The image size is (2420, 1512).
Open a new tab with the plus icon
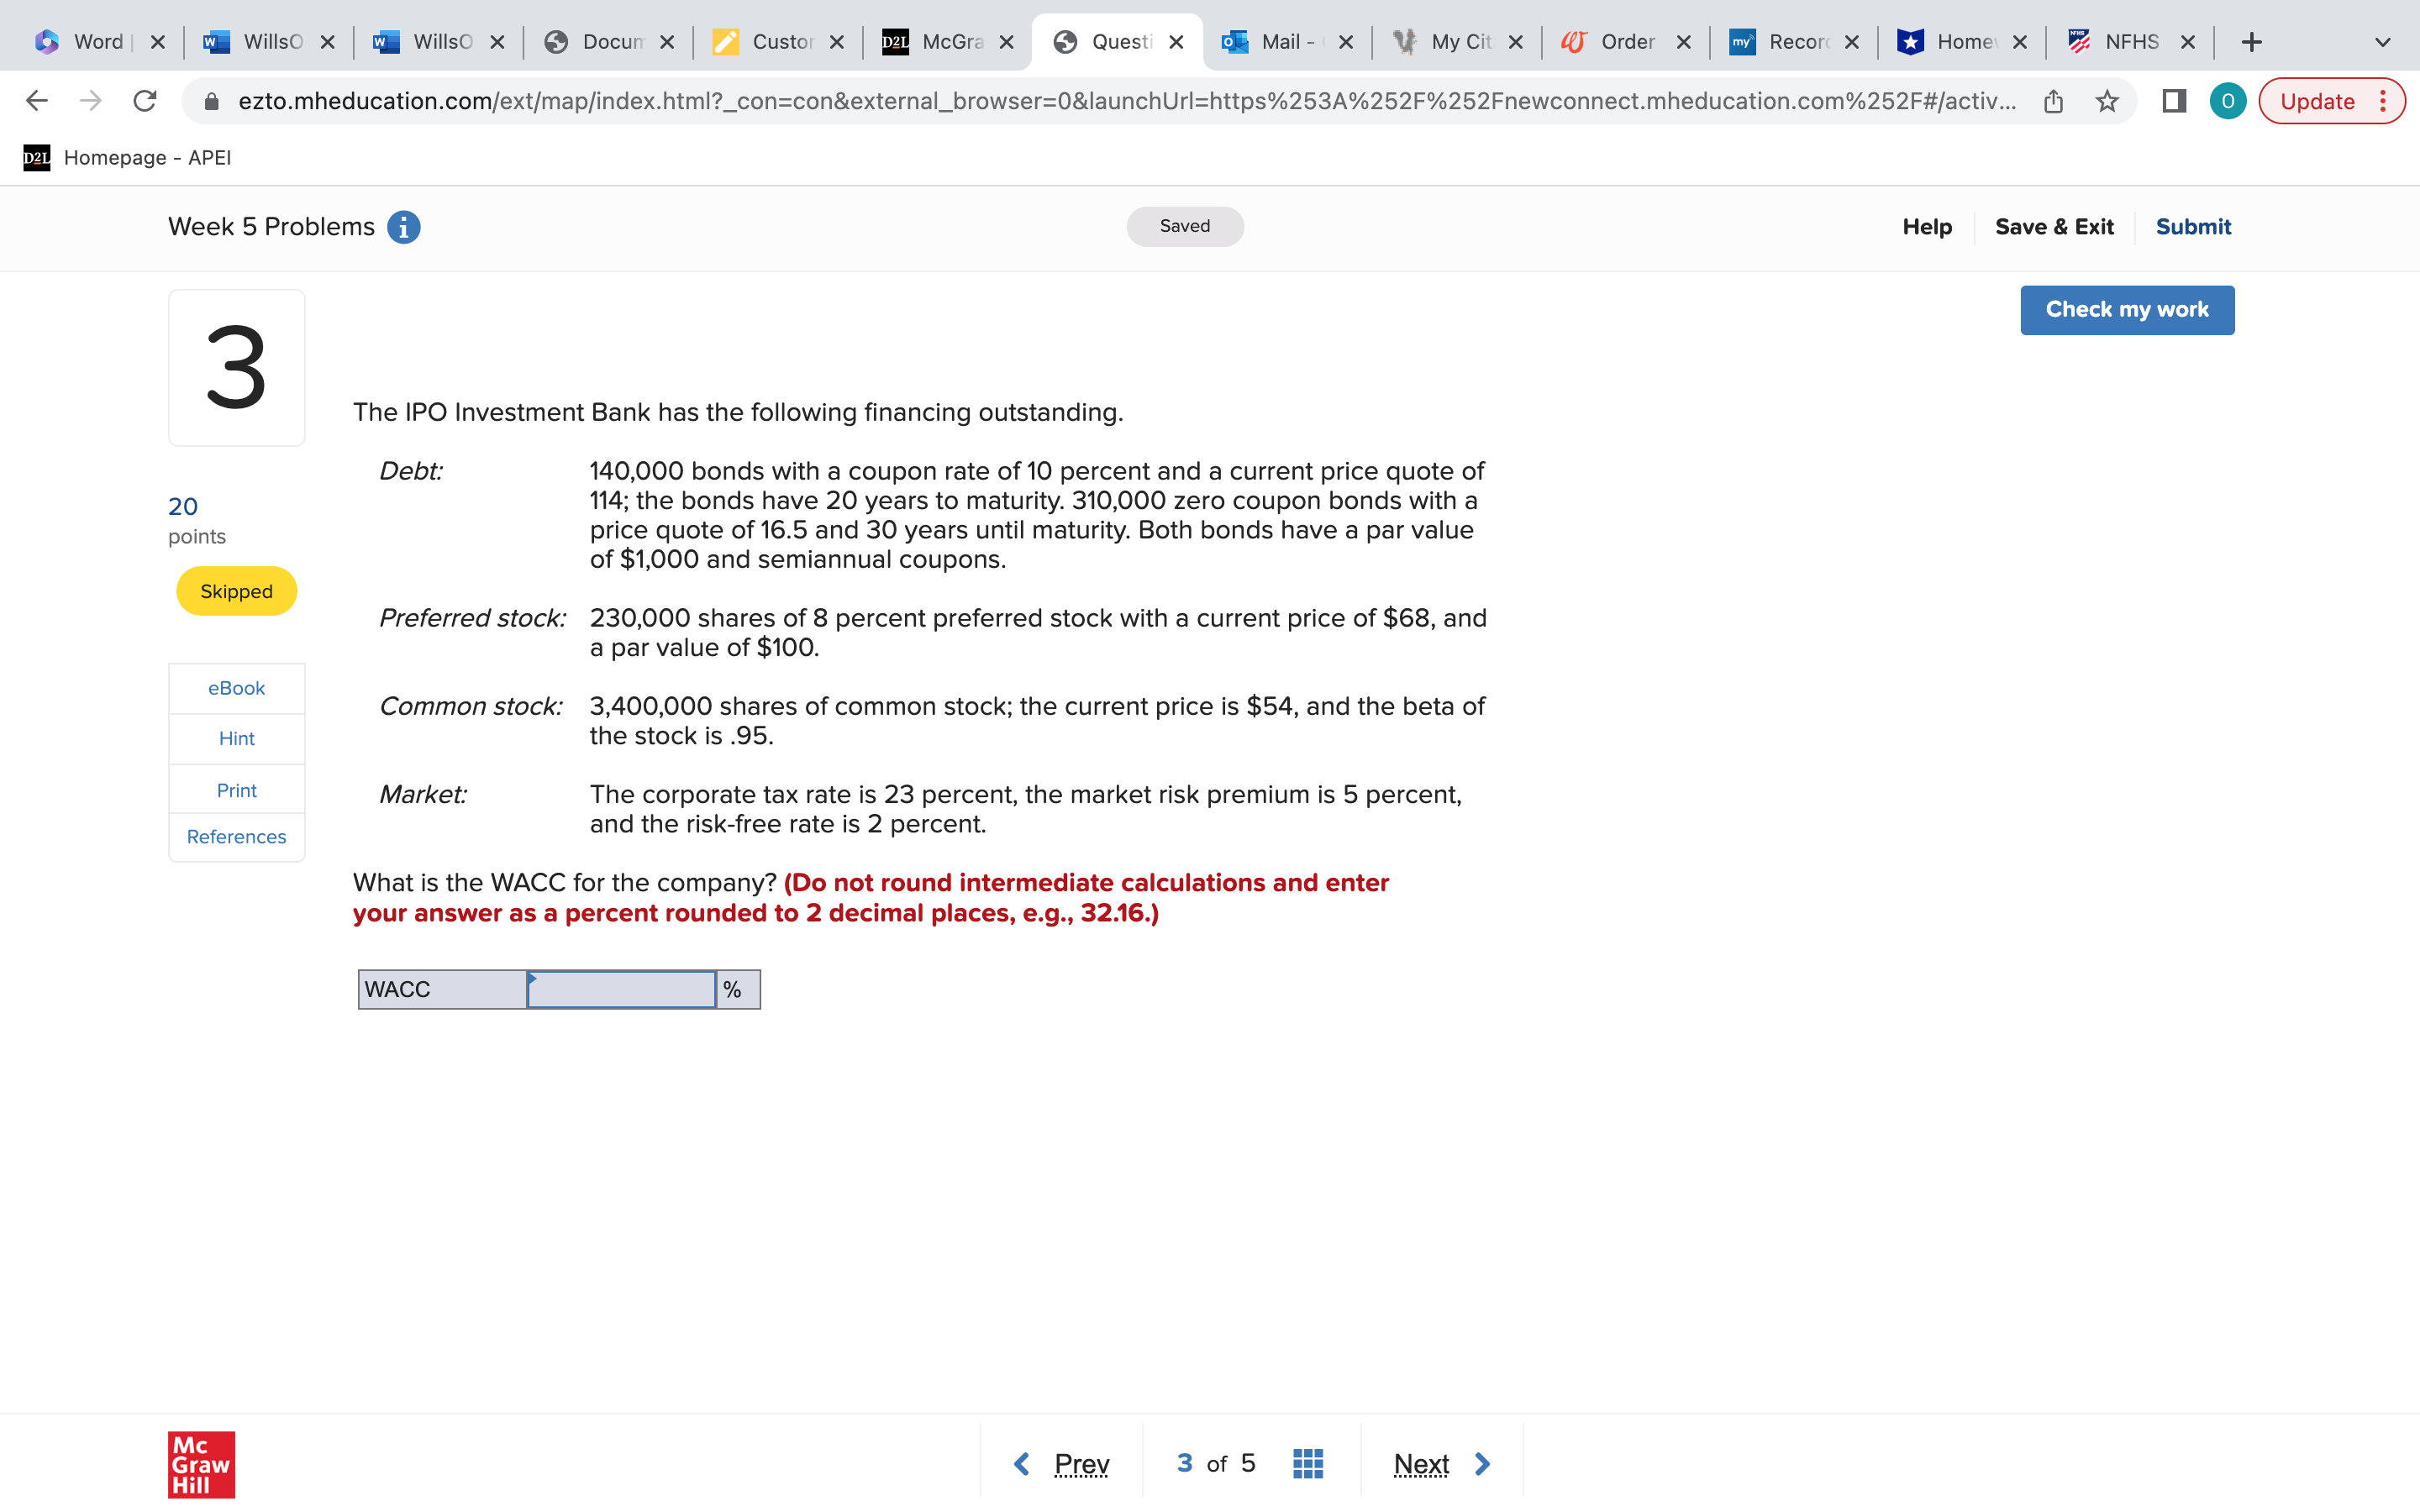click(2251, 42)
